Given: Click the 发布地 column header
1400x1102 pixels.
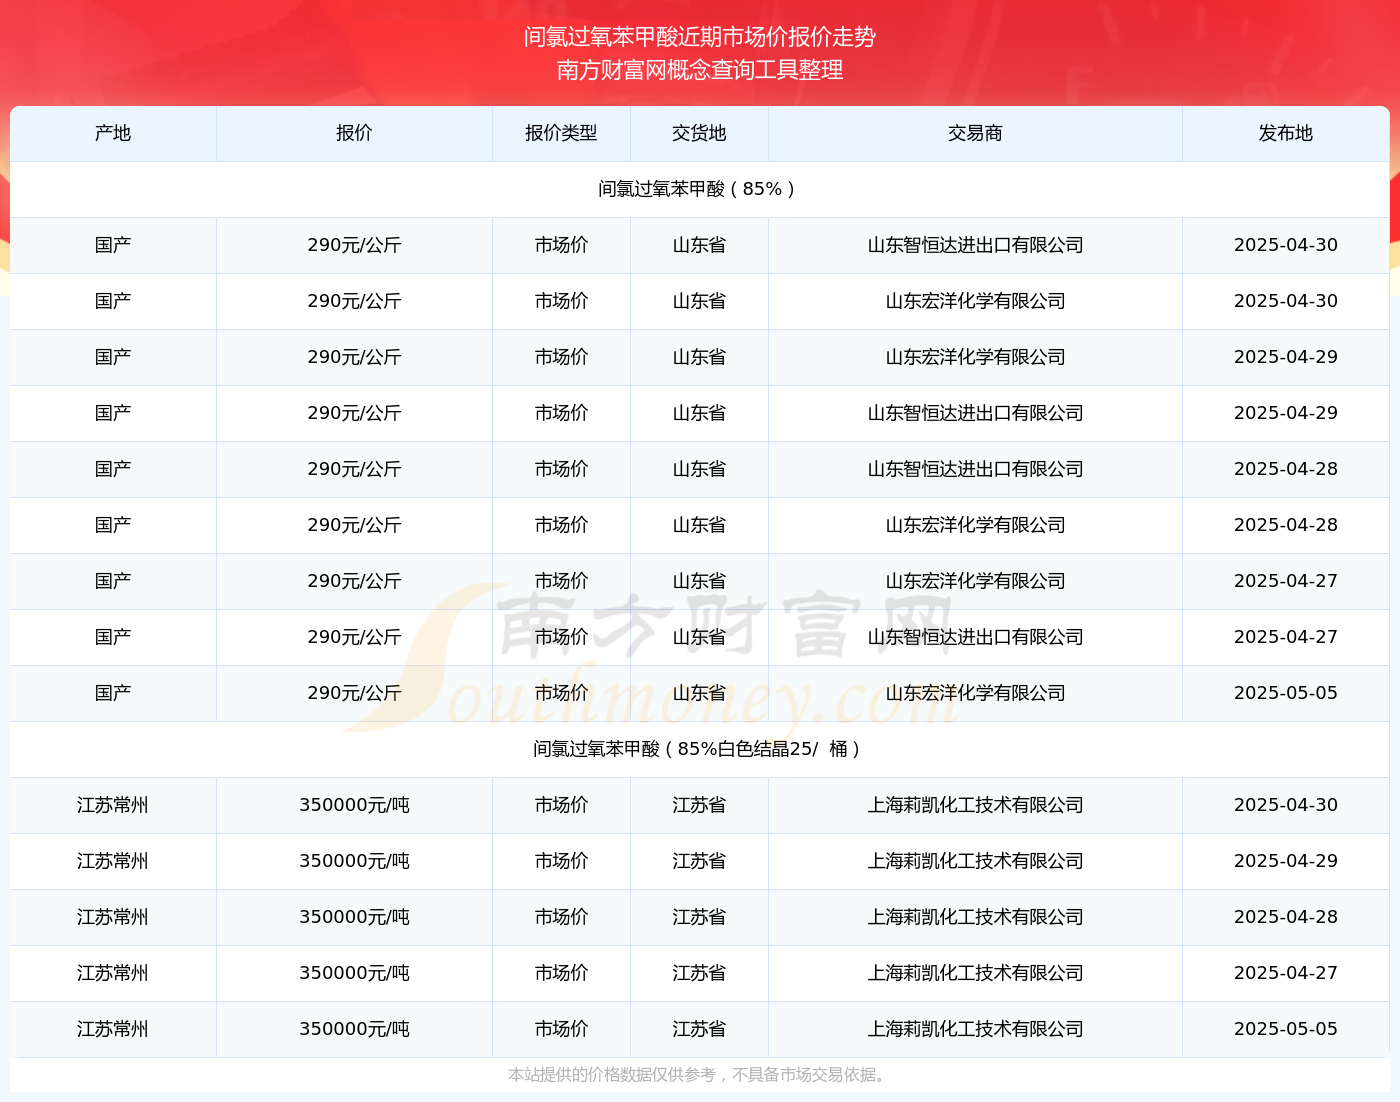Looking at the screenshot, I should [1285, 133].
